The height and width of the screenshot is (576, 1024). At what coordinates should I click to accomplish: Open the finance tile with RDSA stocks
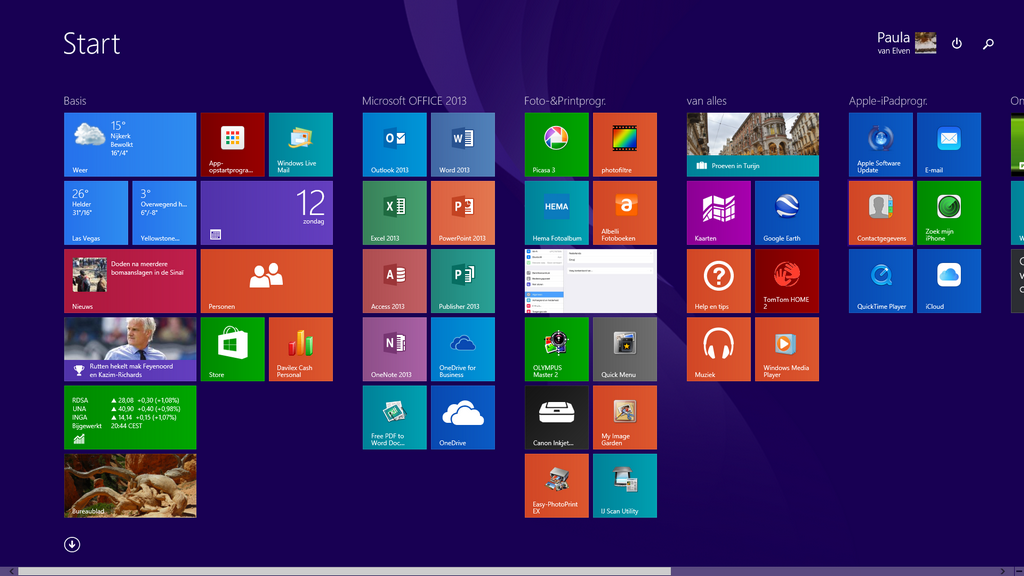(130, 417)
